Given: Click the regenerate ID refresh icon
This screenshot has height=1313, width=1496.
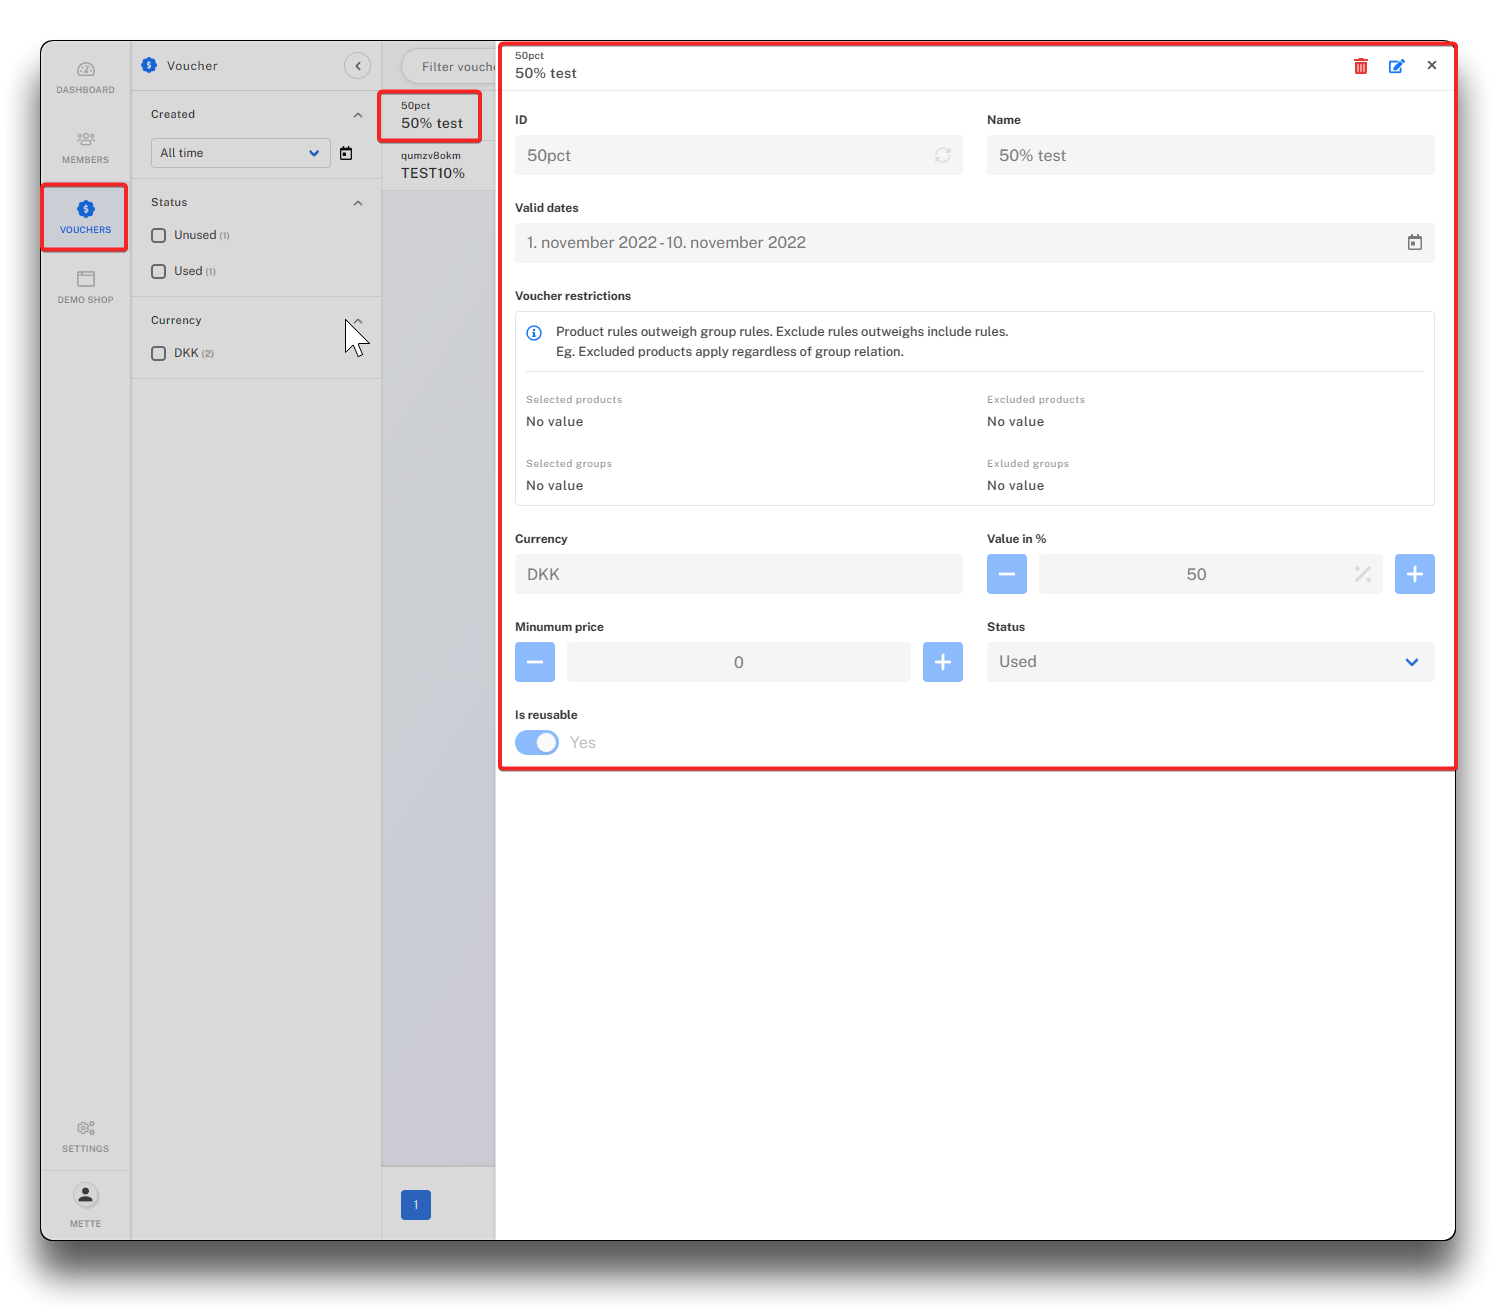Looking at the screenshot, I should pyautogui.click(x=942, y=155).
